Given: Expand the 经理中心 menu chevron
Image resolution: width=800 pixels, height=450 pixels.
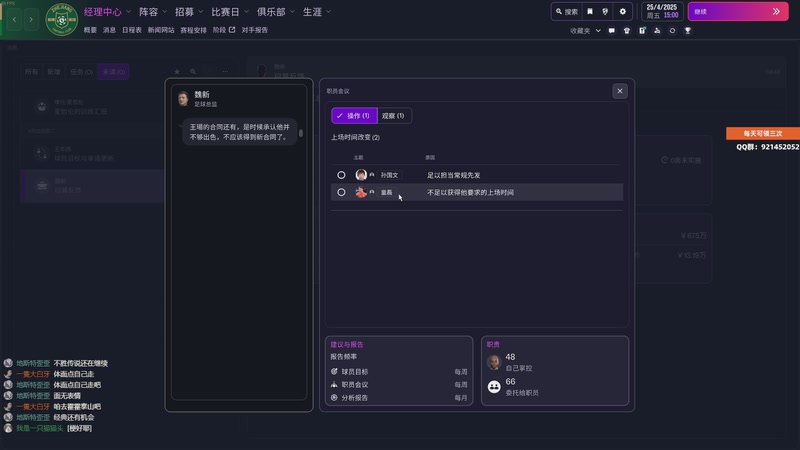Looking at the screenshot, I should (129, 12).
